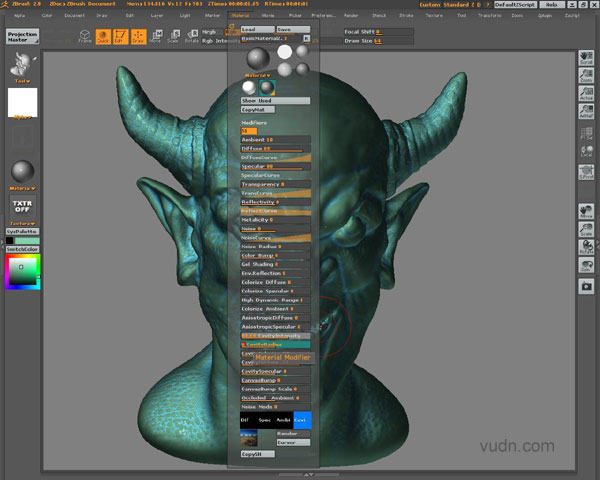Toggle the Local transform icon on right shelf
600x480 pixels.
point(586,151)
